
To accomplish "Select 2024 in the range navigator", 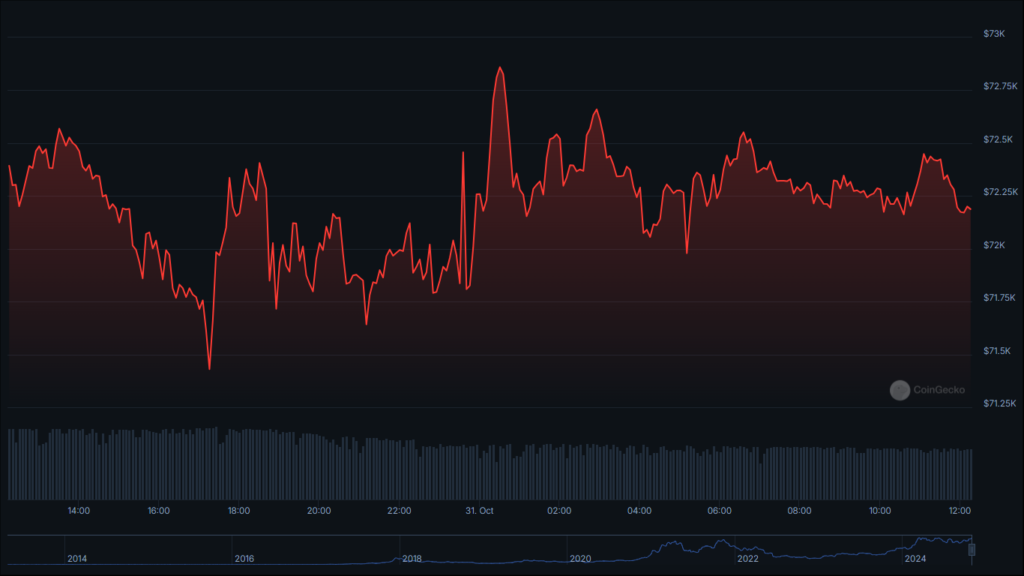I will point(915,559).
